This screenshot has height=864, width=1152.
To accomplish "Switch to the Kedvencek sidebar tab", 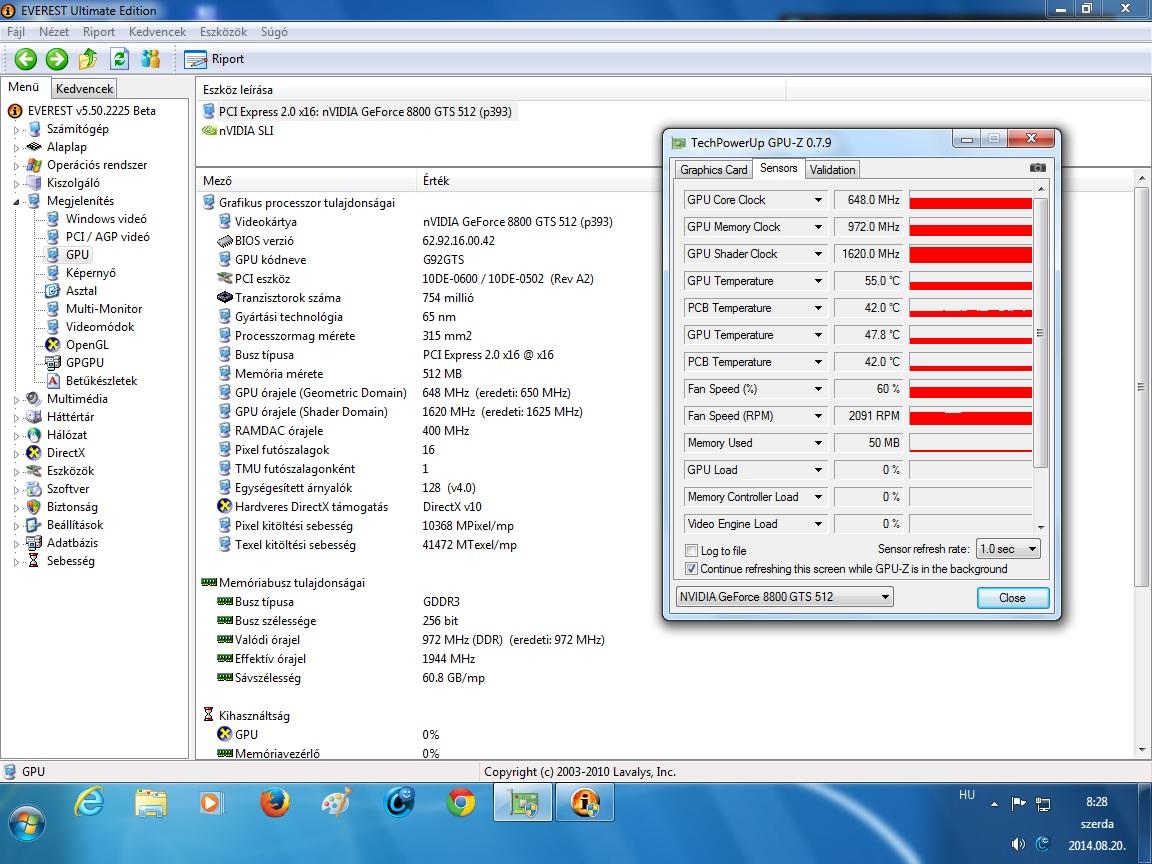I will 84,88.
